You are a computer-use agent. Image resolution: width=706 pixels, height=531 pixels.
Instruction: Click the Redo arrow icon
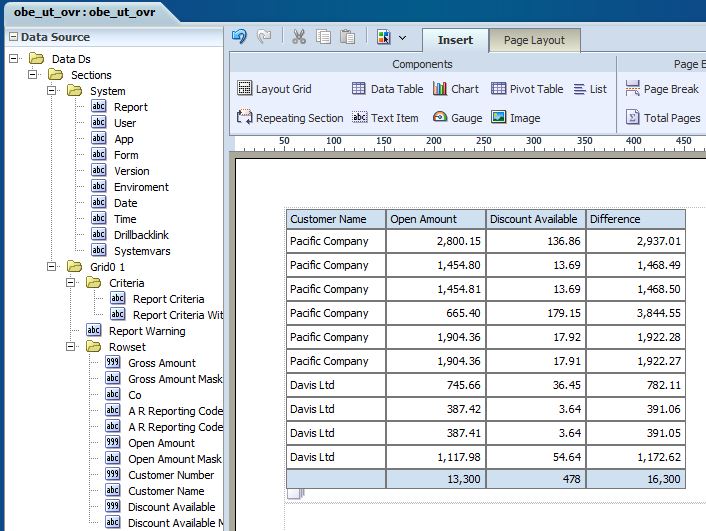click(264, 36)
